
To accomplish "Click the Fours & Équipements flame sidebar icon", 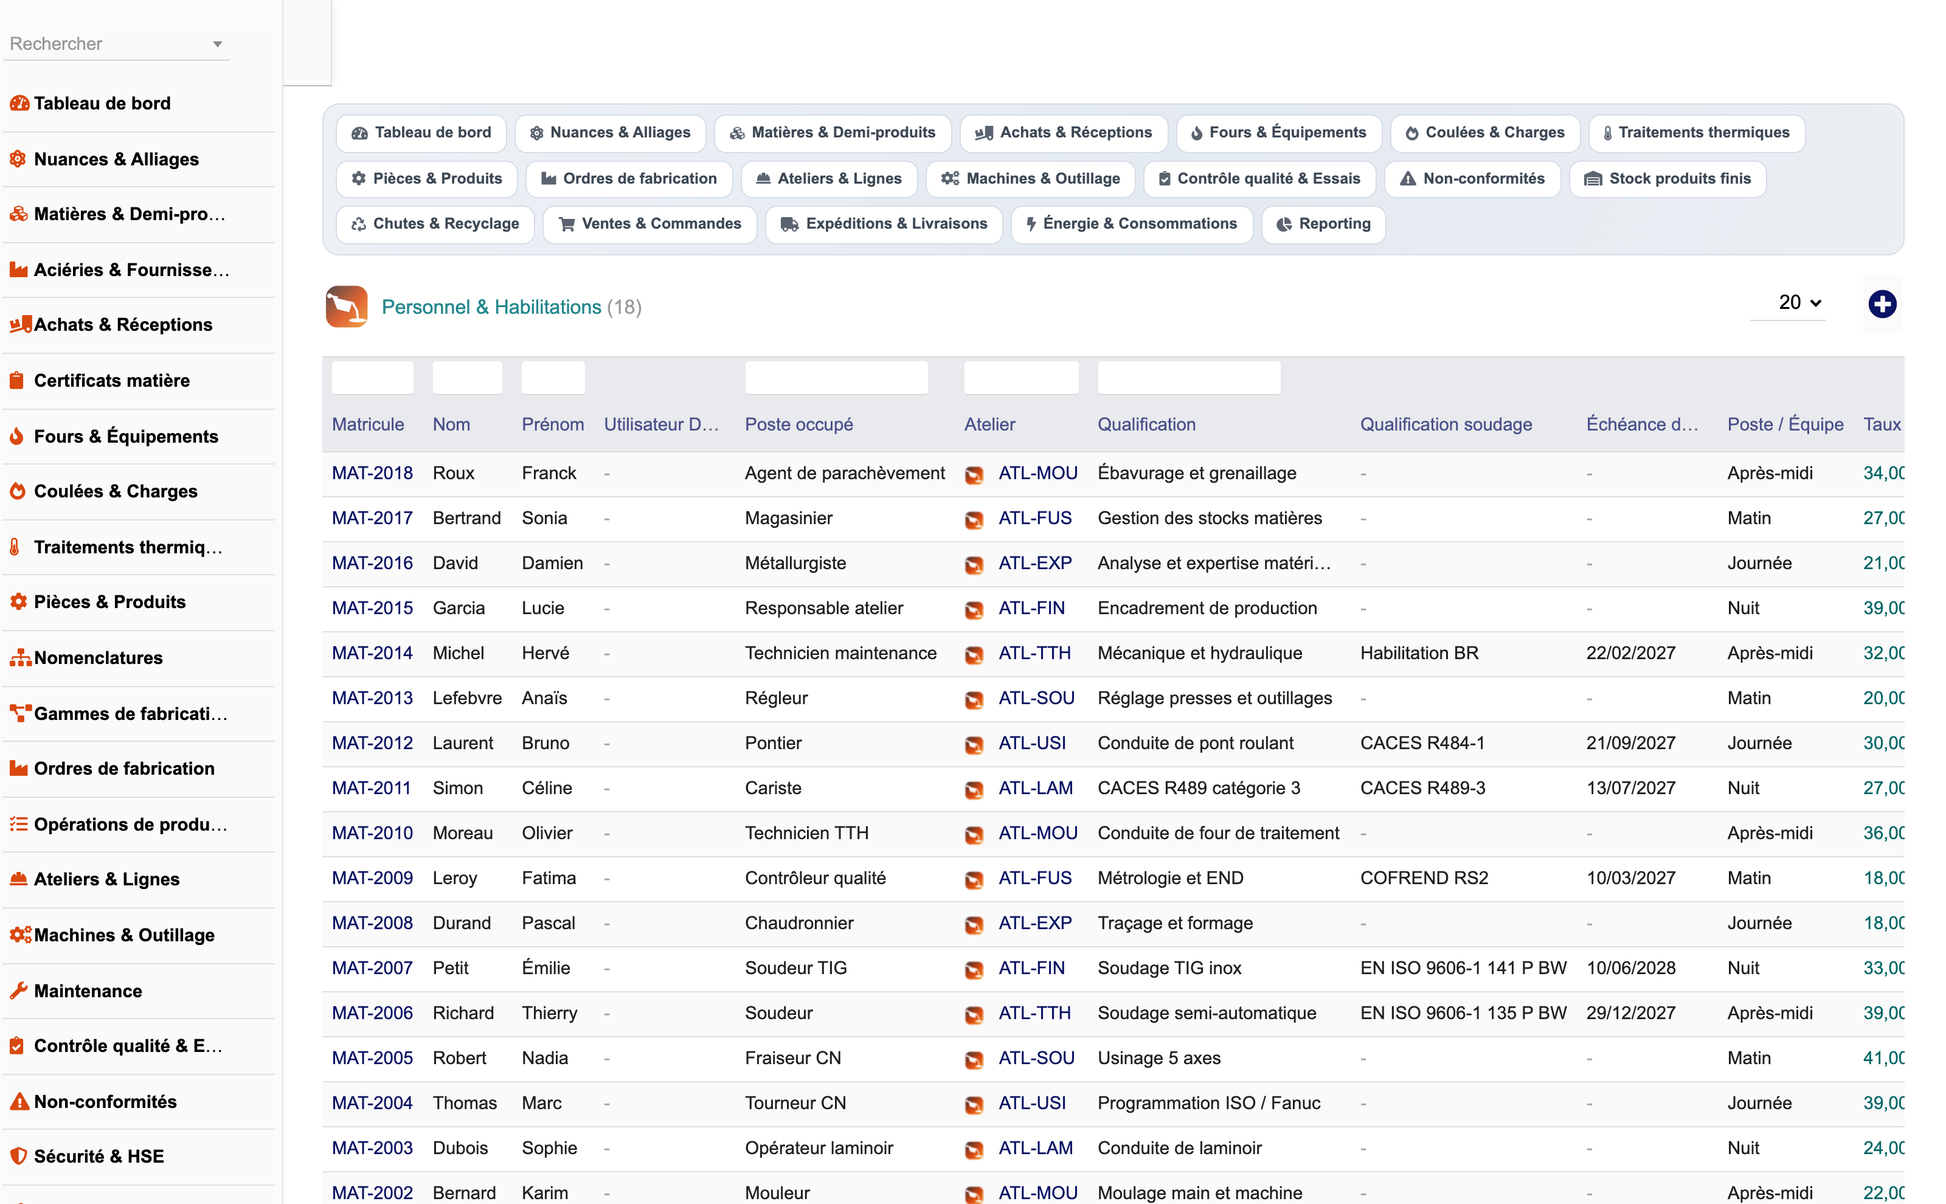I will tap(17, 436).
